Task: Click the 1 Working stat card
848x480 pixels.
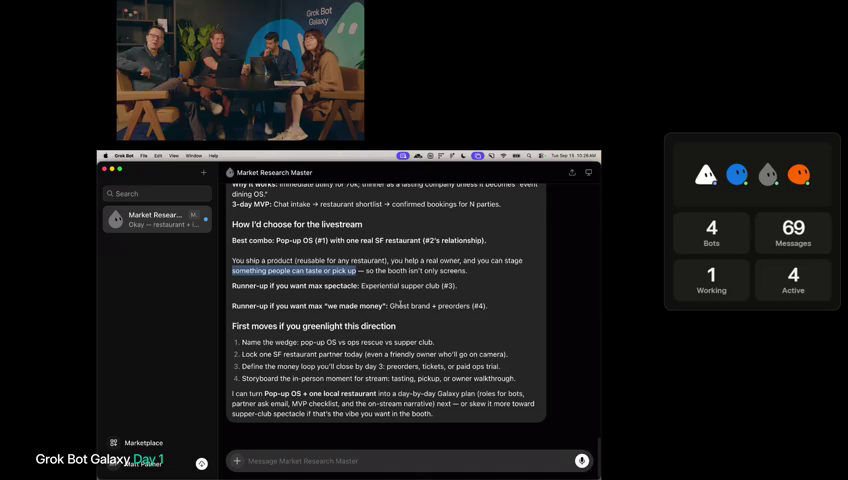Action: click(x=712, y=280)
